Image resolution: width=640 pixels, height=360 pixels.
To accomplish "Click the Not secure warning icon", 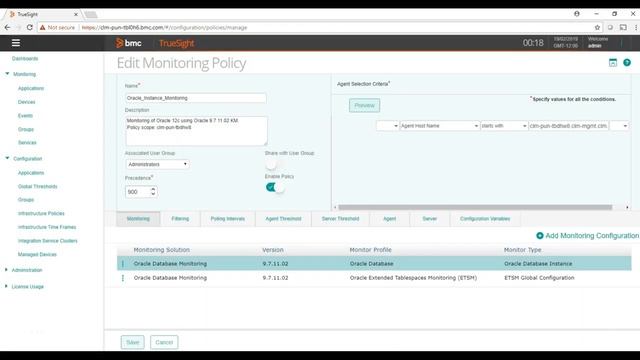I will click(x=42, y=27).
